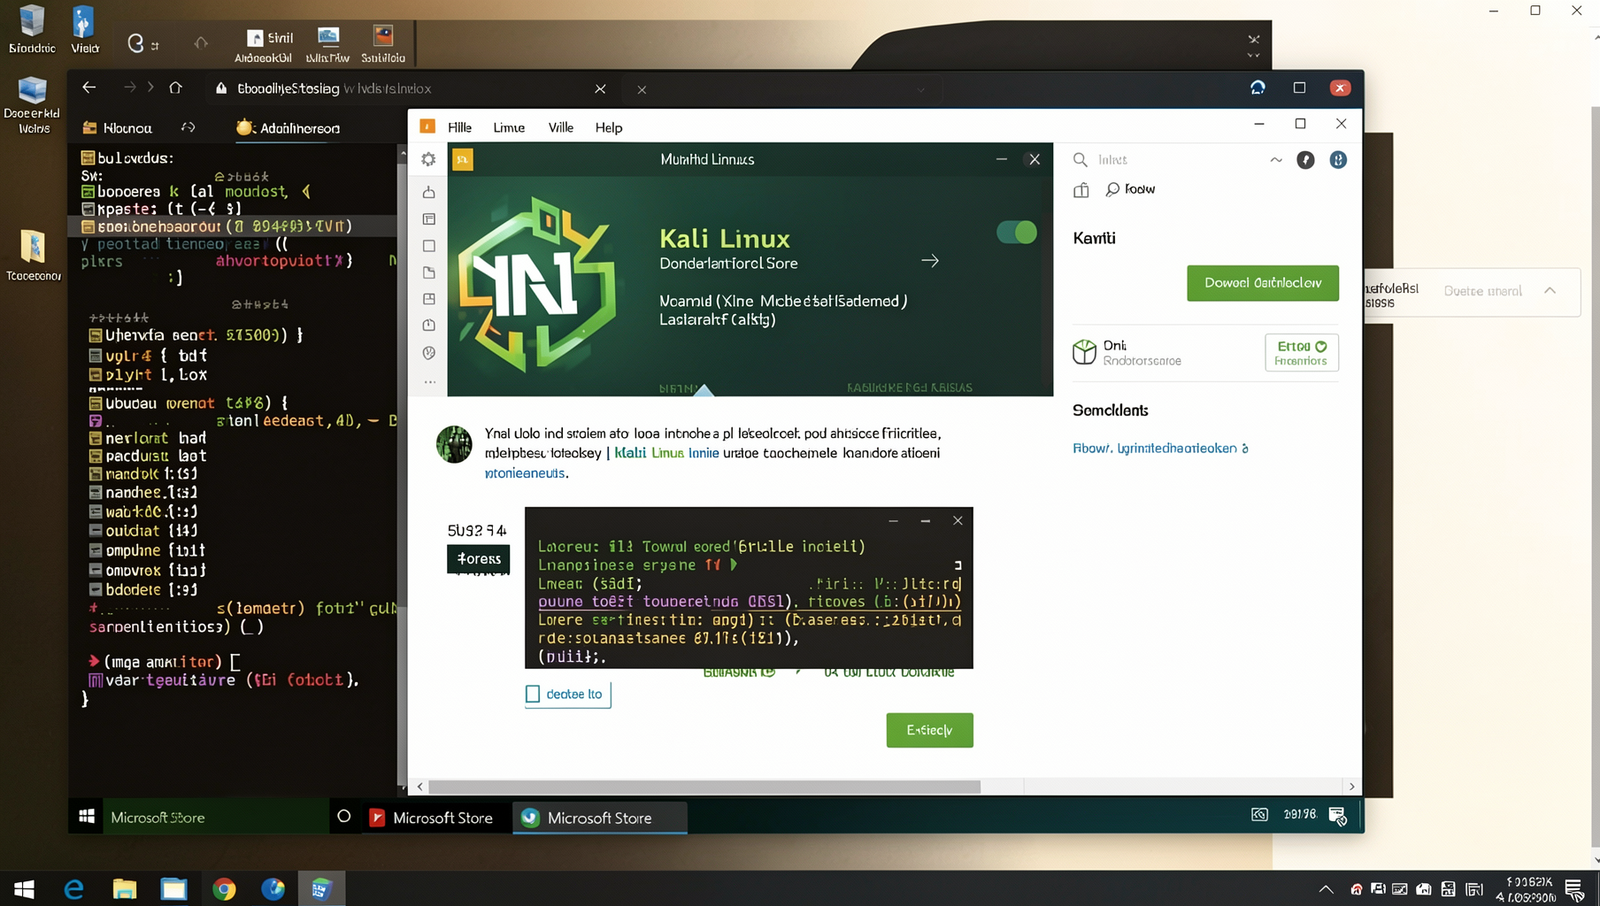
Task: Collapse the Duetce ıınerol panel chevron
Action: click(1550, 291)
